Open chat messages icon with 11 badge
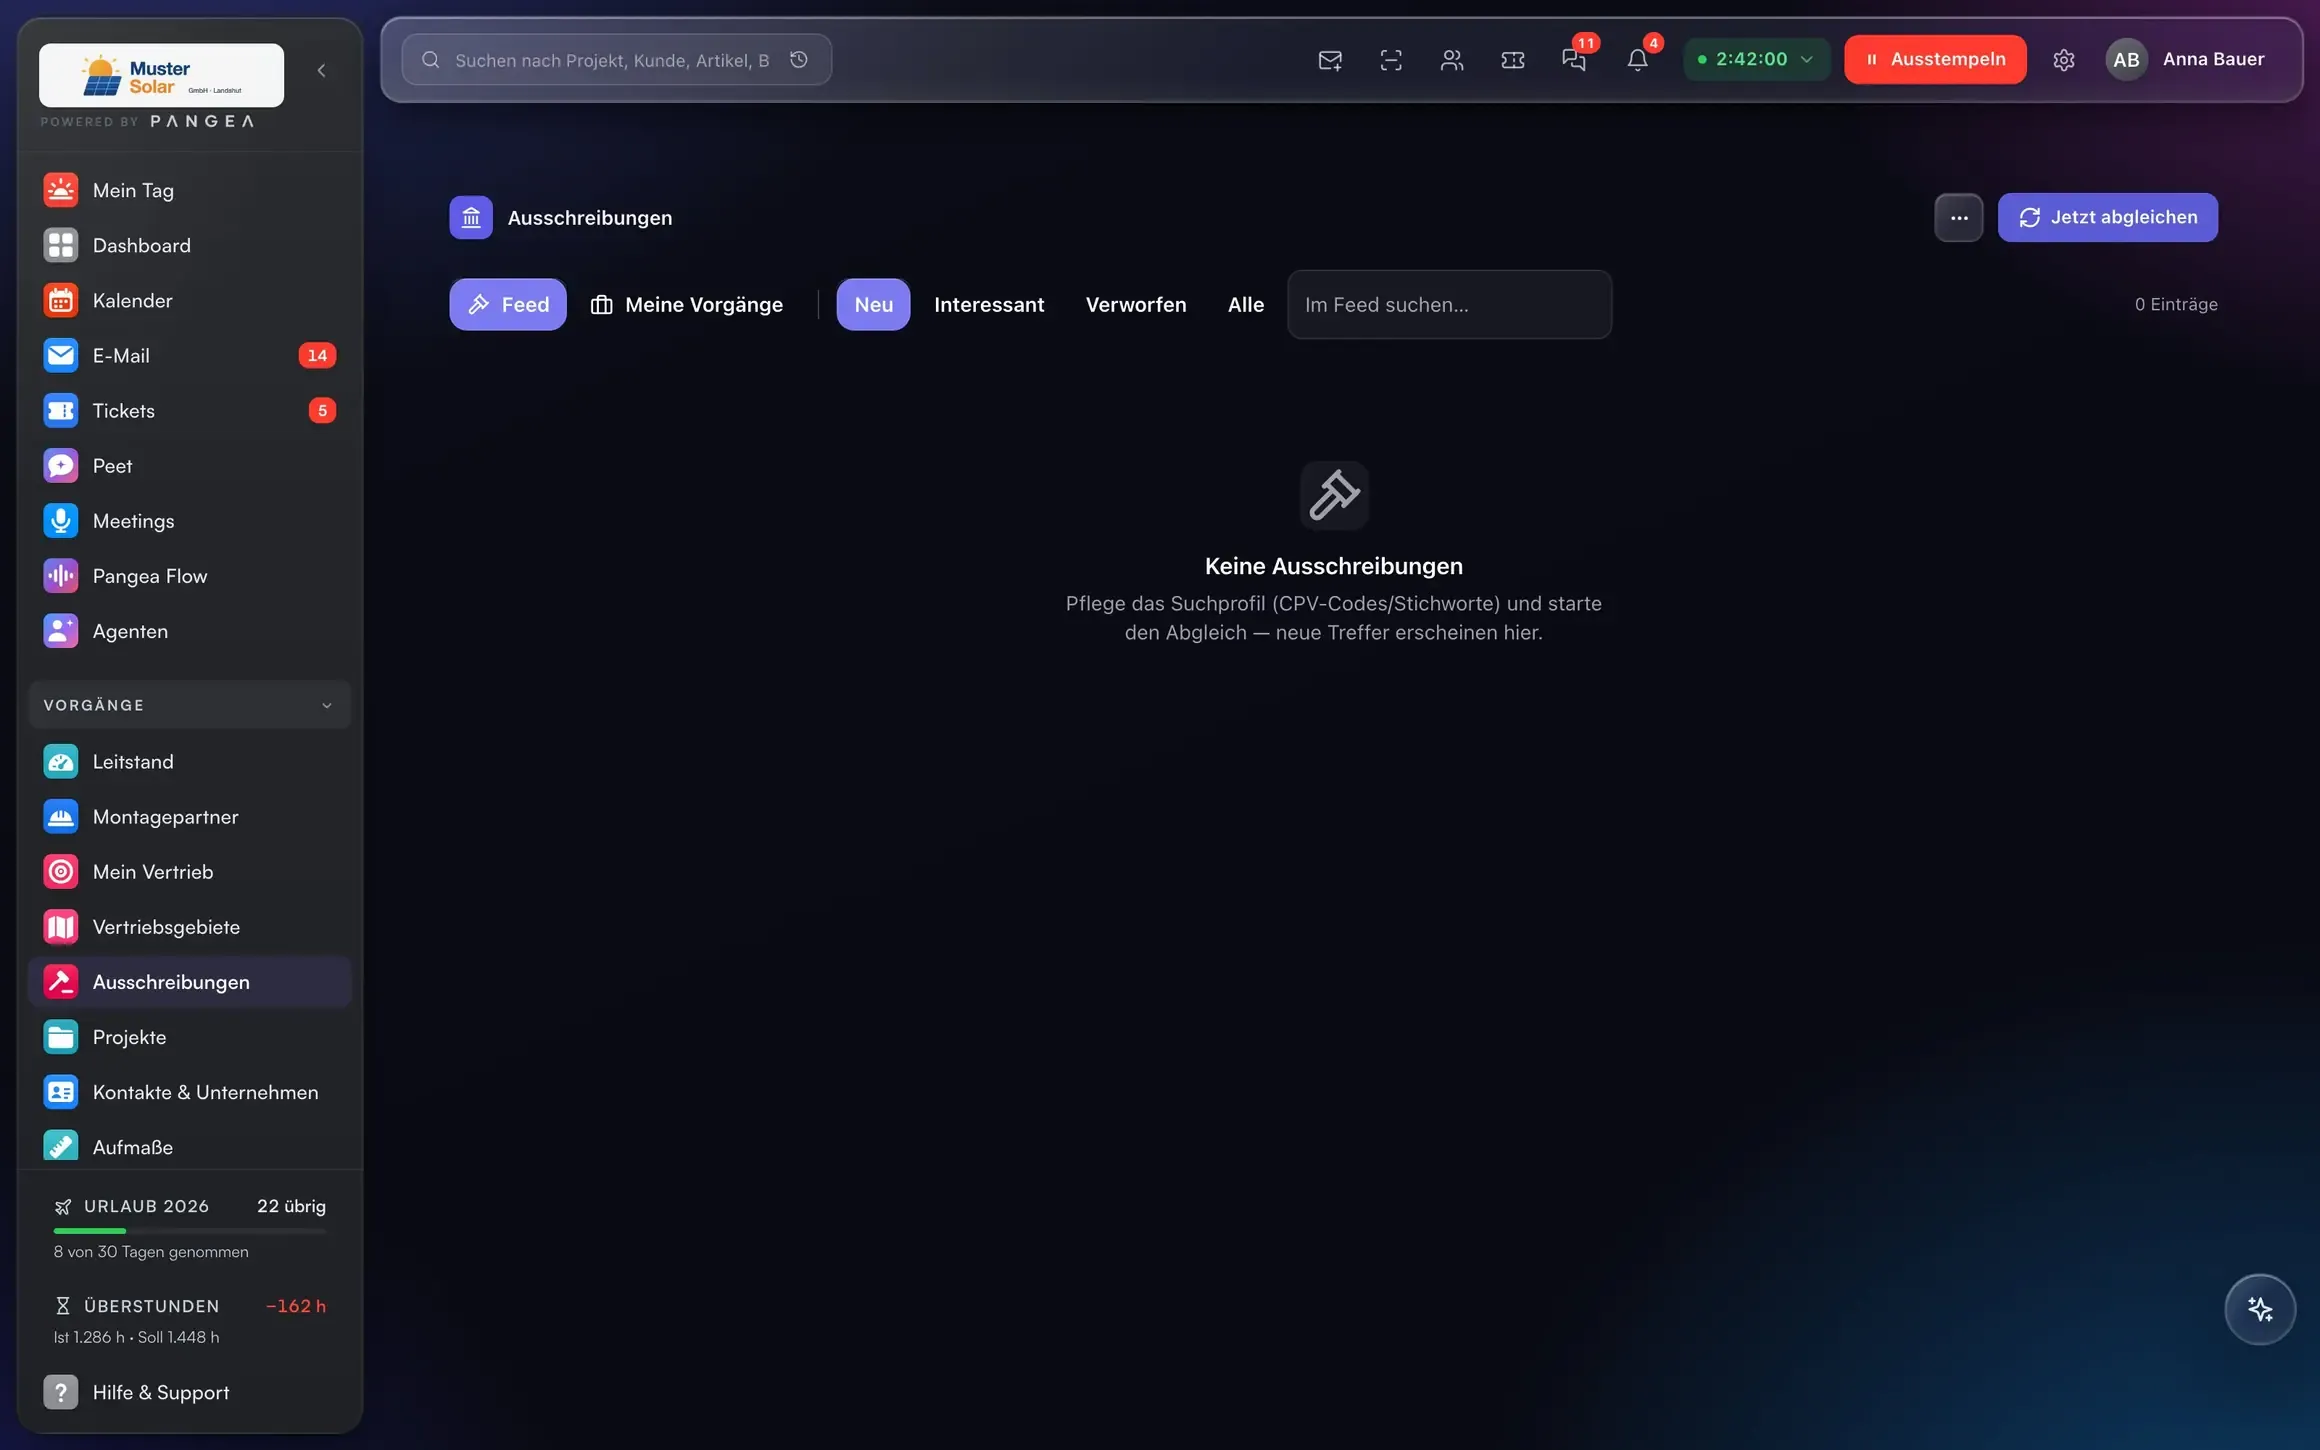Screen dimensions: 2320x1450 pos(1574,60)
